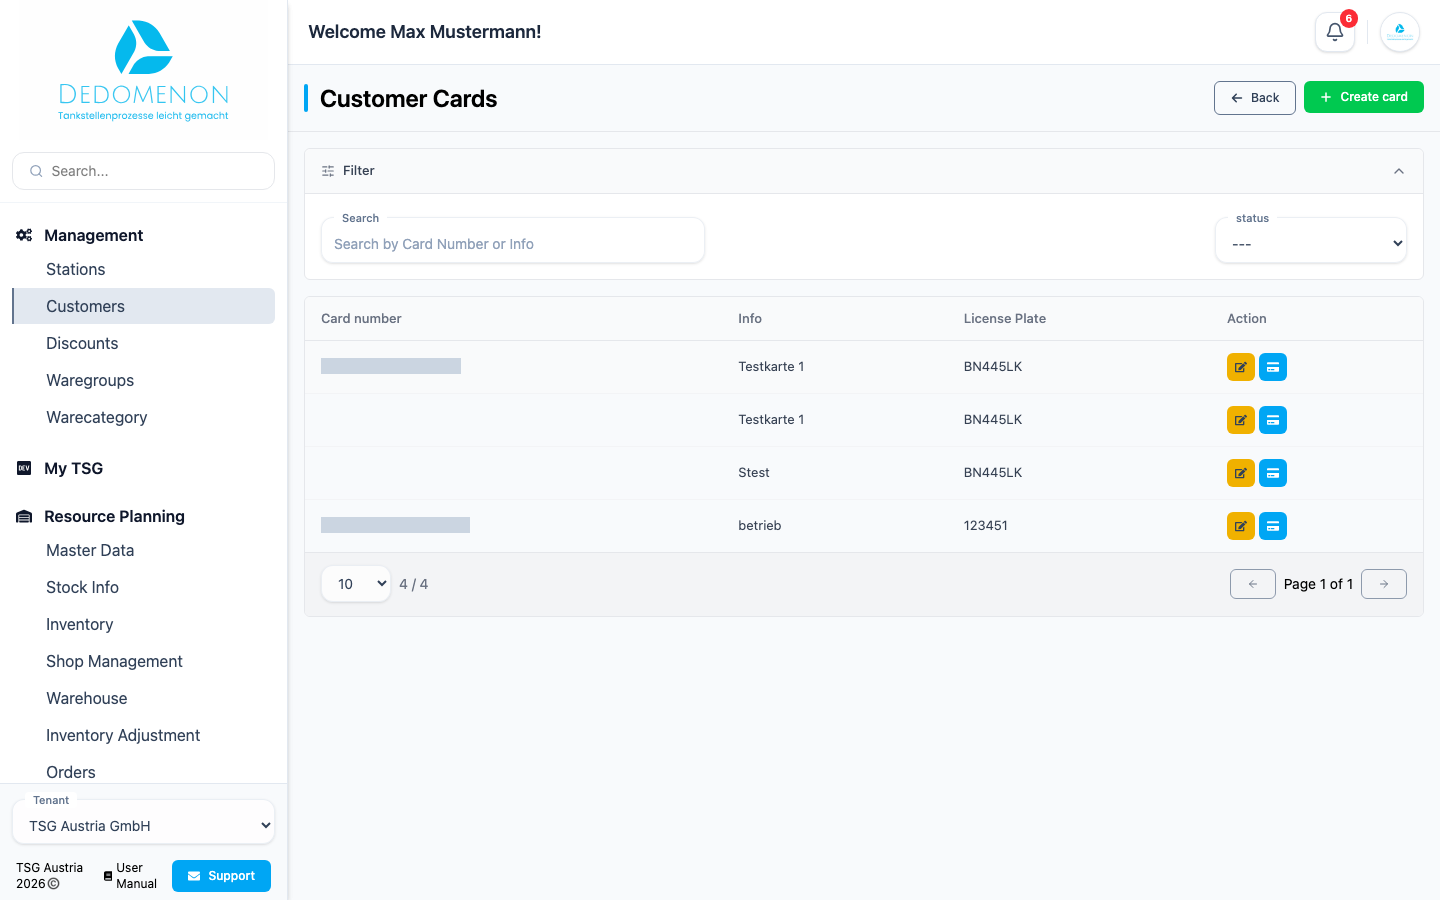1440x900 pixels.
Task: Click the Back button
Action: pyautogui.click(x=1255, y=98)
